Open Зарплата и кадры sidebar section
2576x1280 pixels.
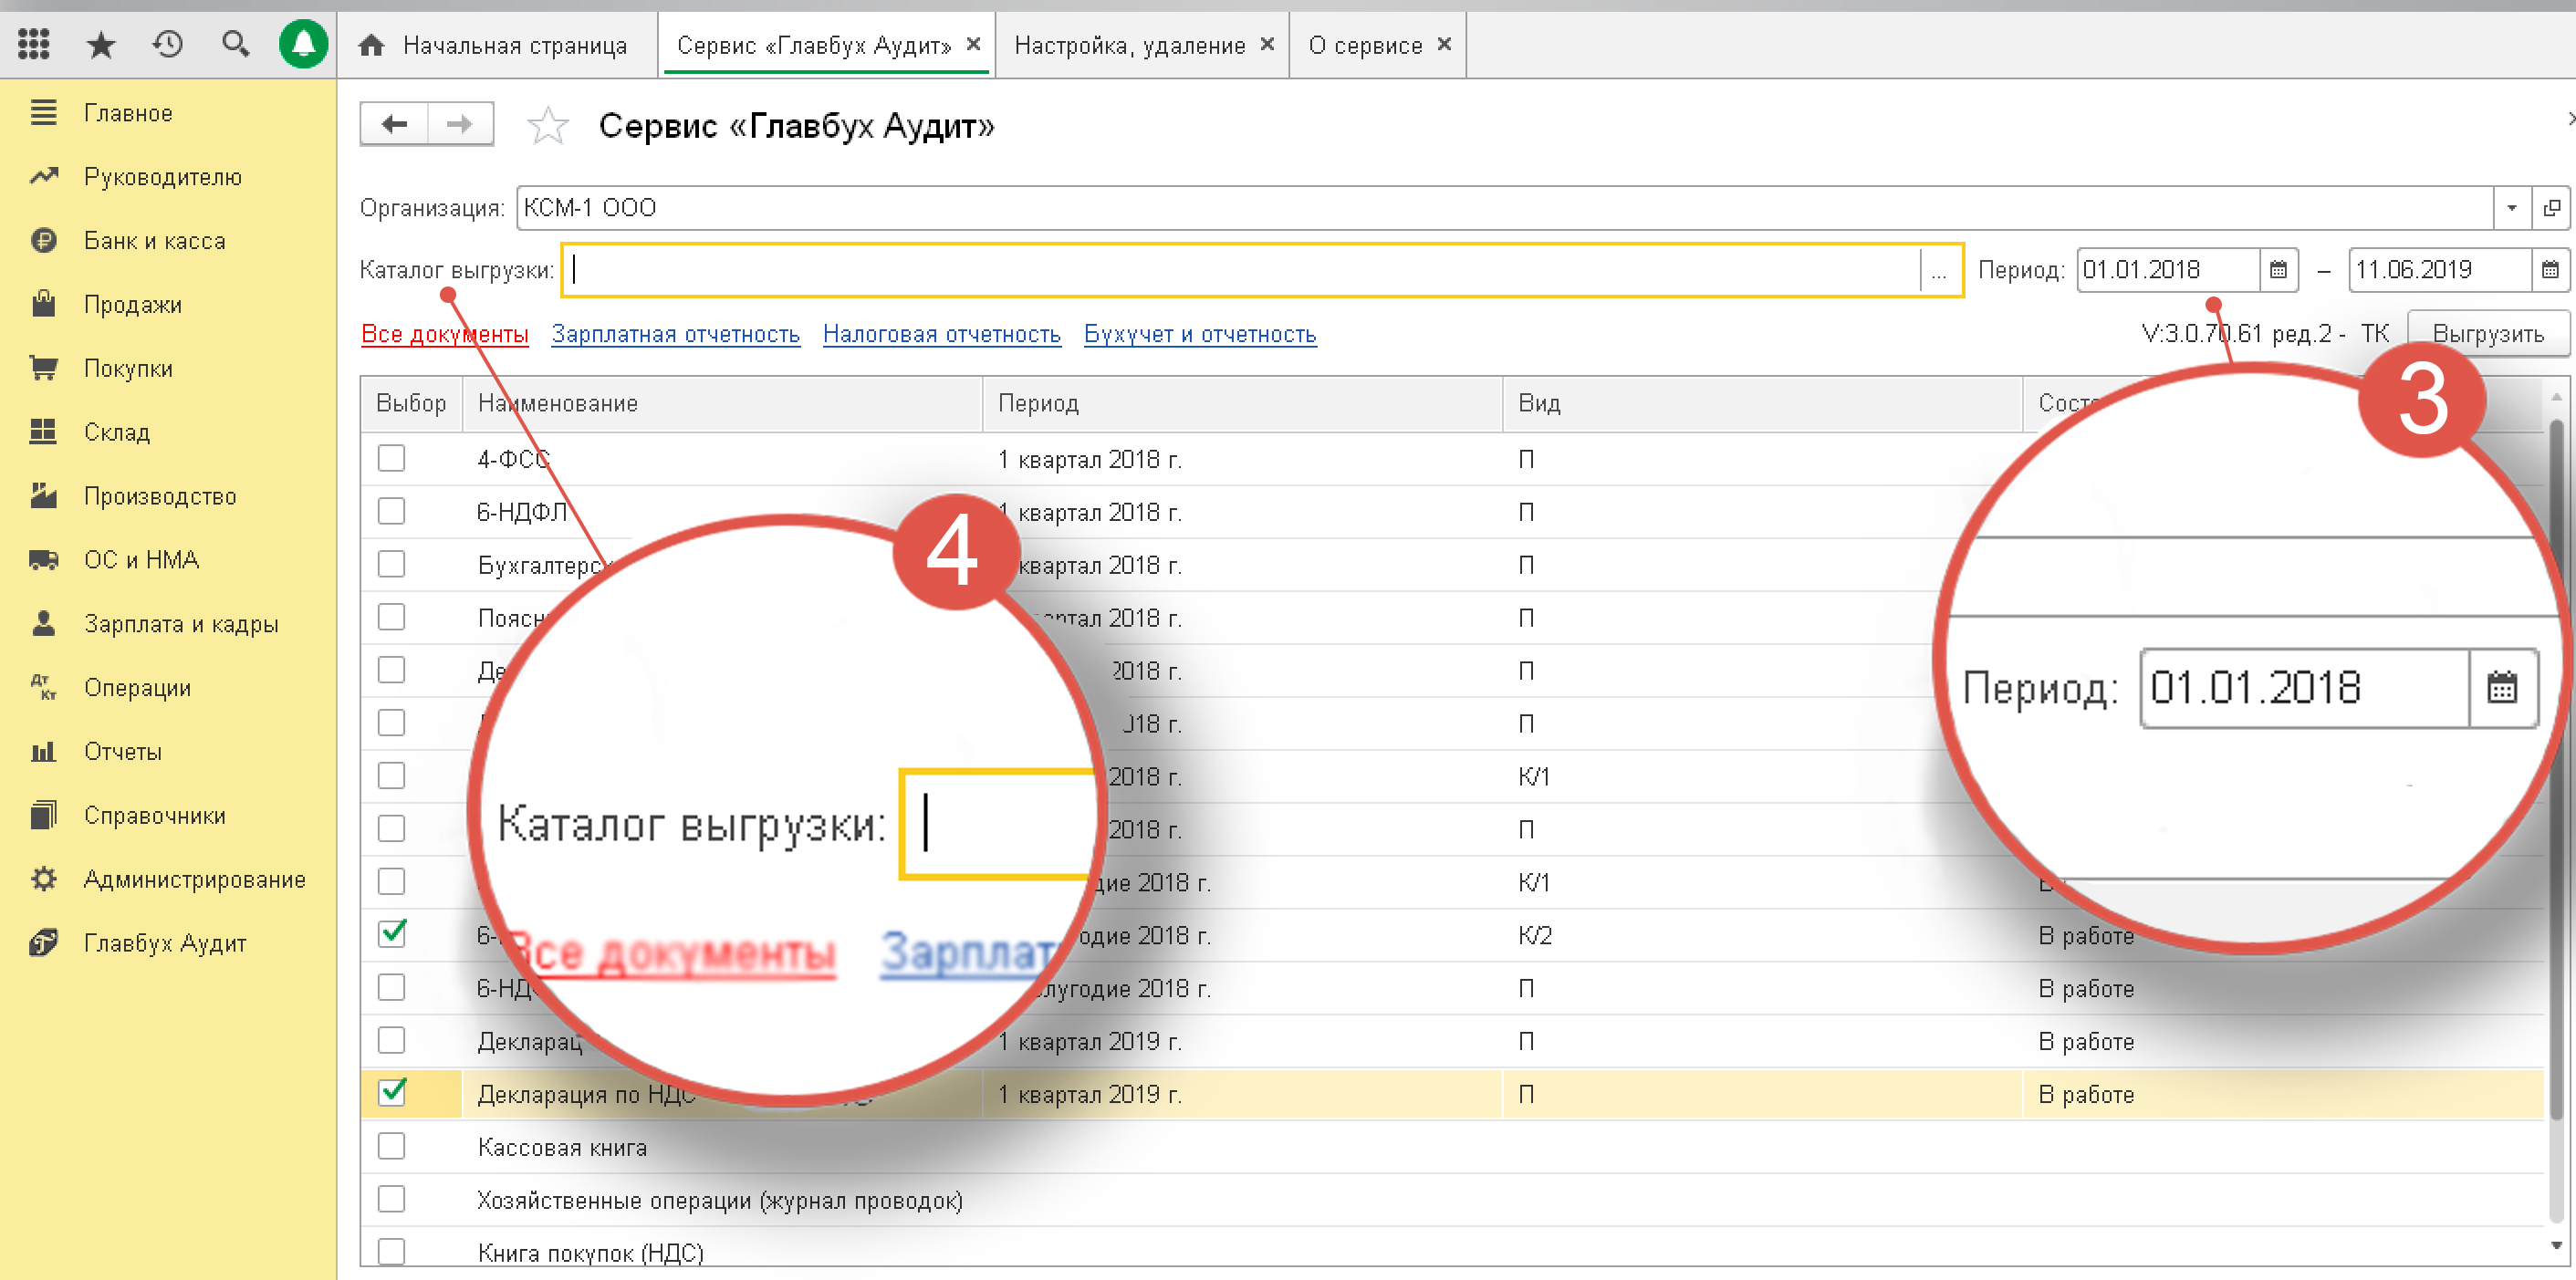pyautogui.click(x=181, y=624)
